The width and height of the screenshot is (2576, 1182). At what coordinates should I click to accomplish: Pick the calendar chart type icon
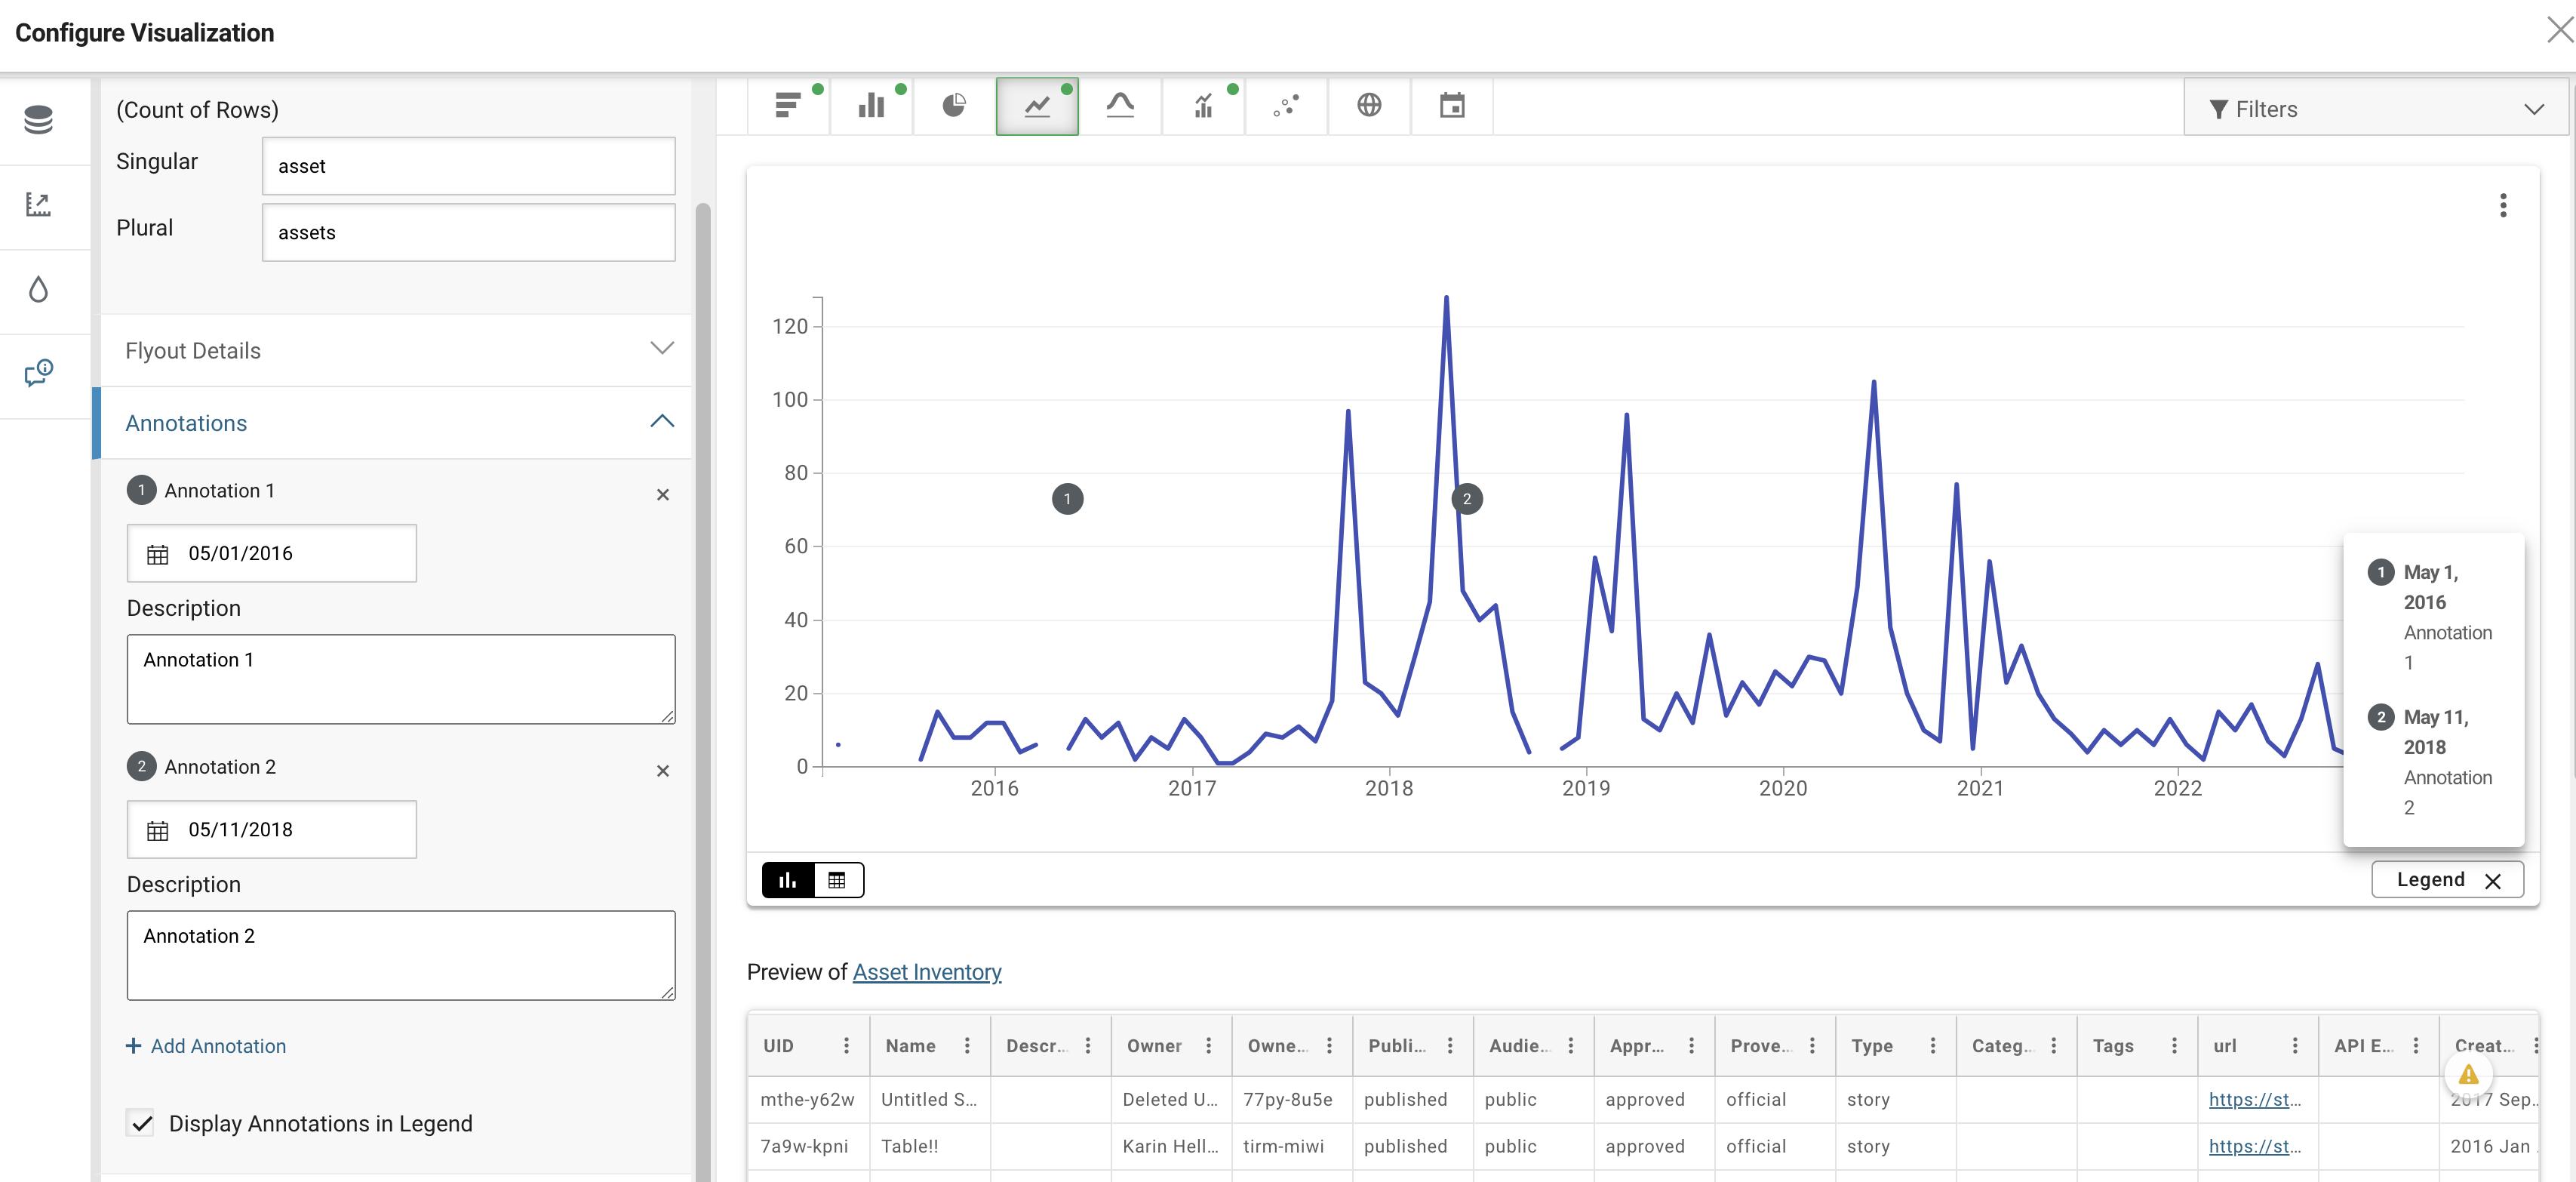[1452, 106]
